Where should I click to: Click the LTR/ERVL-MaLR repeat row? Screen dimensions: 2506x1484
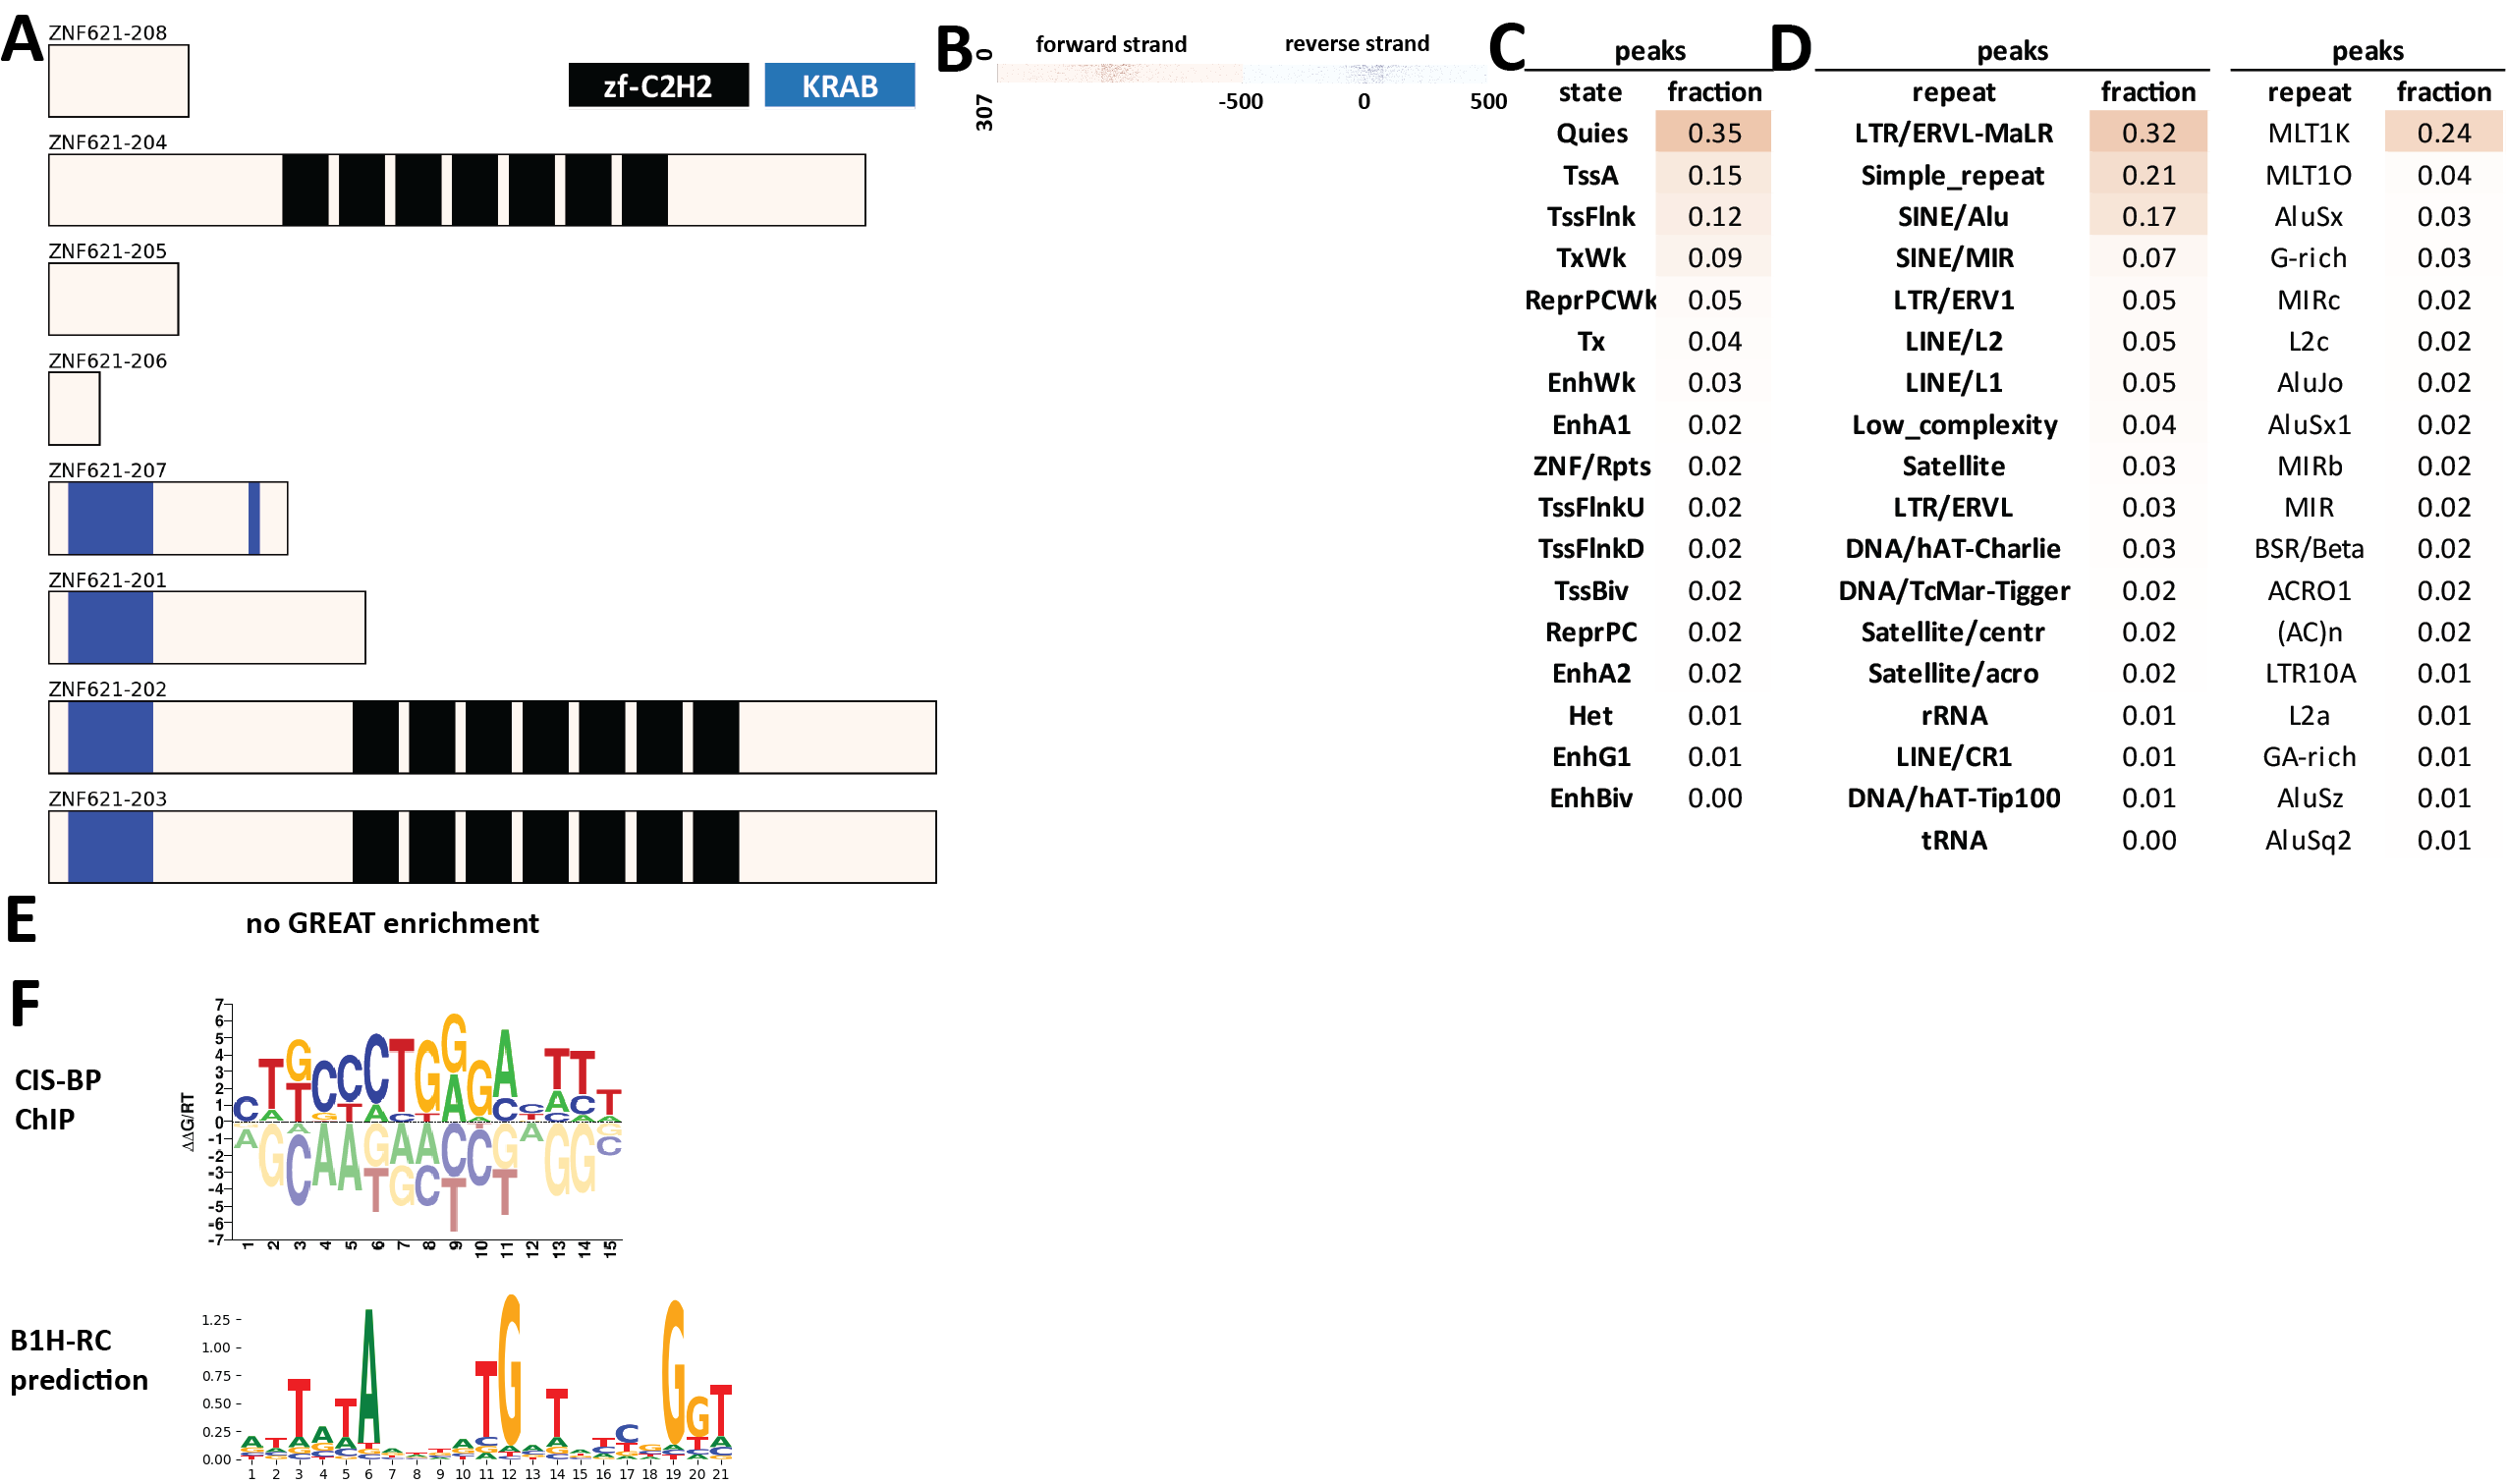pyautogui.click(x=2010, y=133)
